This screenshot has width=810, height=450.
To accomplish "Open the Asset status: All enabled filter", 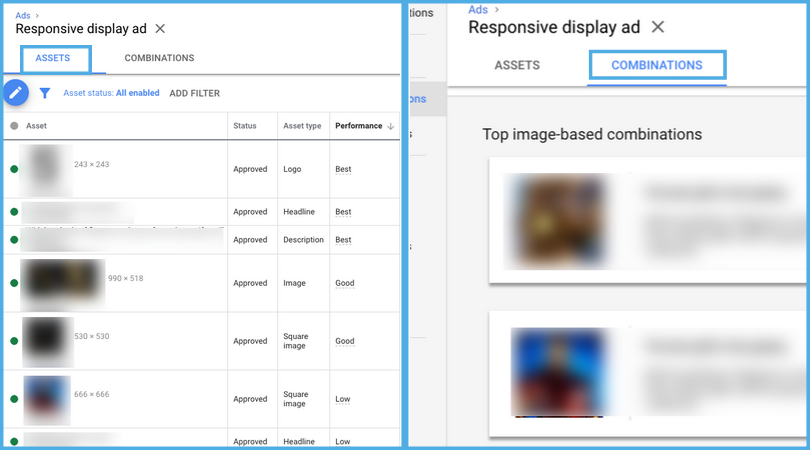I will (x=111, y=93).
